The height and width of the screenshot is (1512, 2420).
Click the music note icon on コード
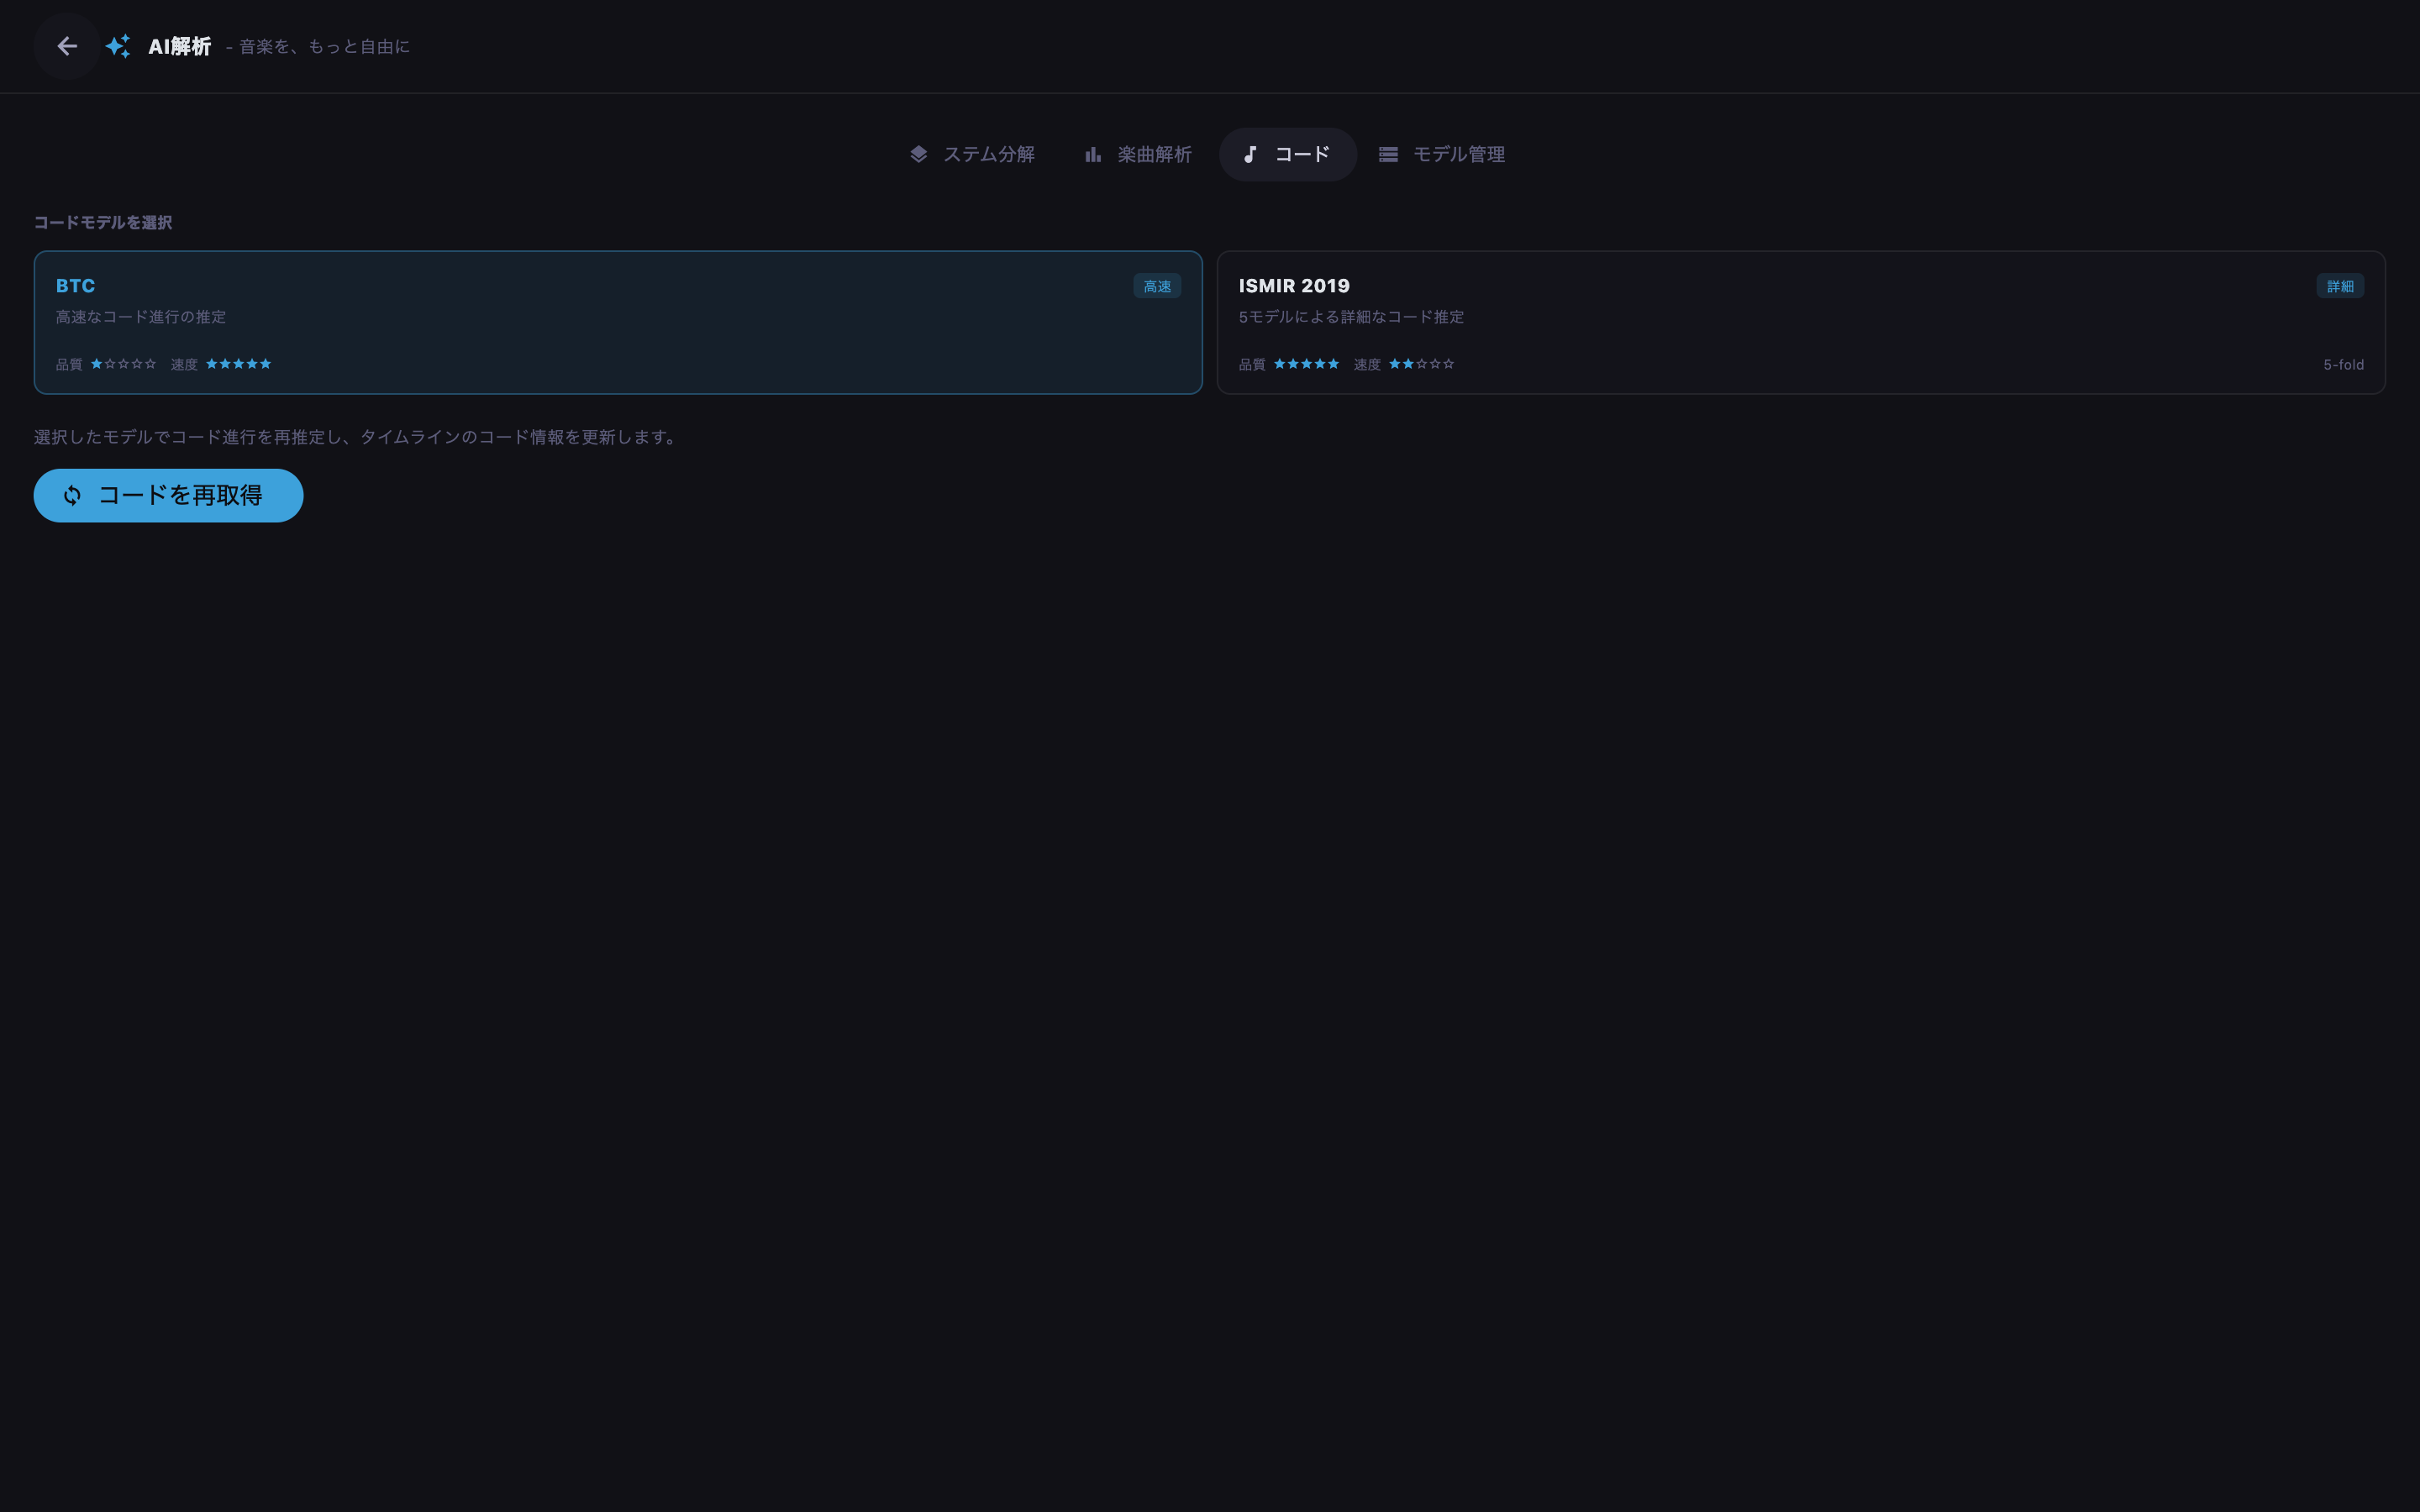coord(1250,154)
